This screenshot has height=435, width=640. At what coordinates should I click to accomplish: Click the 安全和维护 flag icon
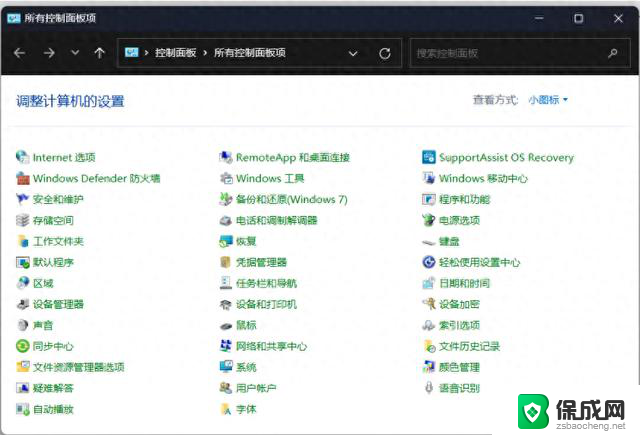tap(22, 199)
